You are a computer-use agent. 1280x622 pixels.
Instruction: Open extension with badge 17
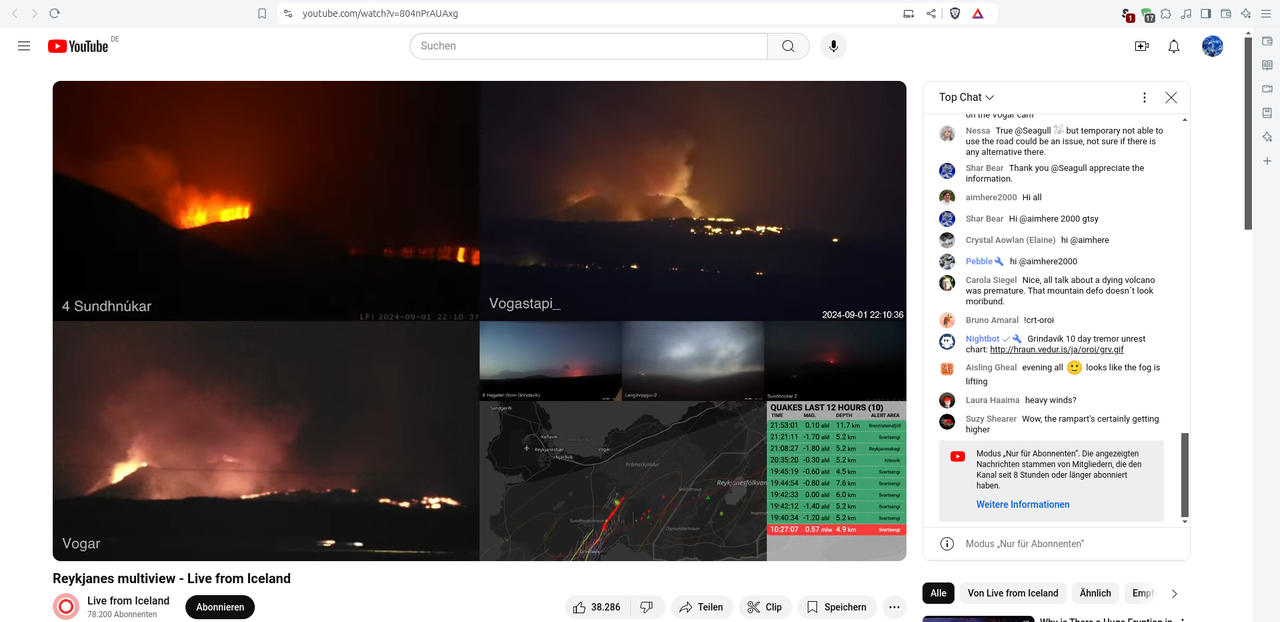[x=1147, y=14]
